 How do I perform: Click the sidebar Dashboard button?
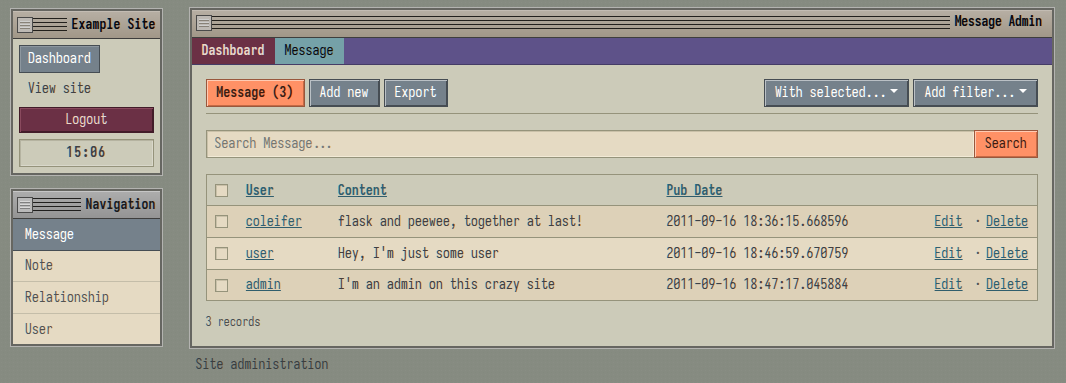59,59
